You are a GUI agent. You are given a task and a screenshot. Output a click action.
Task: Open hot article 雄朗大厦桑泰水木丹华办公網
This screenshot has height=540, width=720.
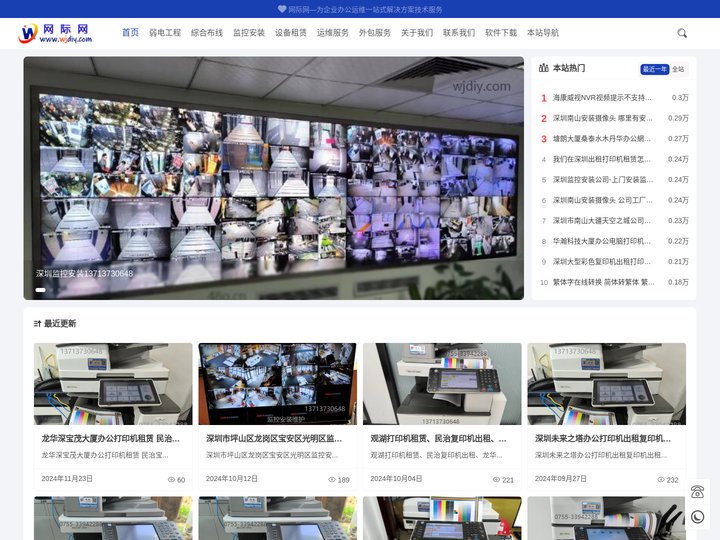(x=602, y=139)
